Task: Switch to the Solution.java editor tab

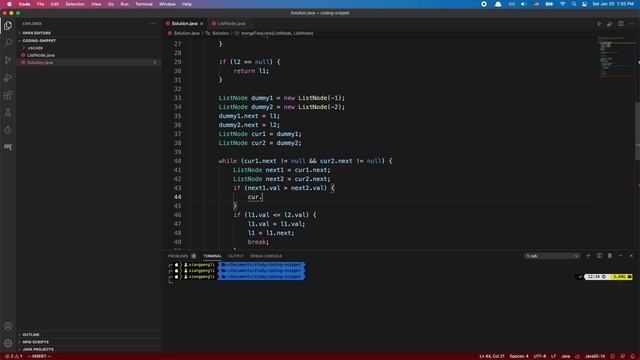Action: pyautogui.click(x=184, y=24)
